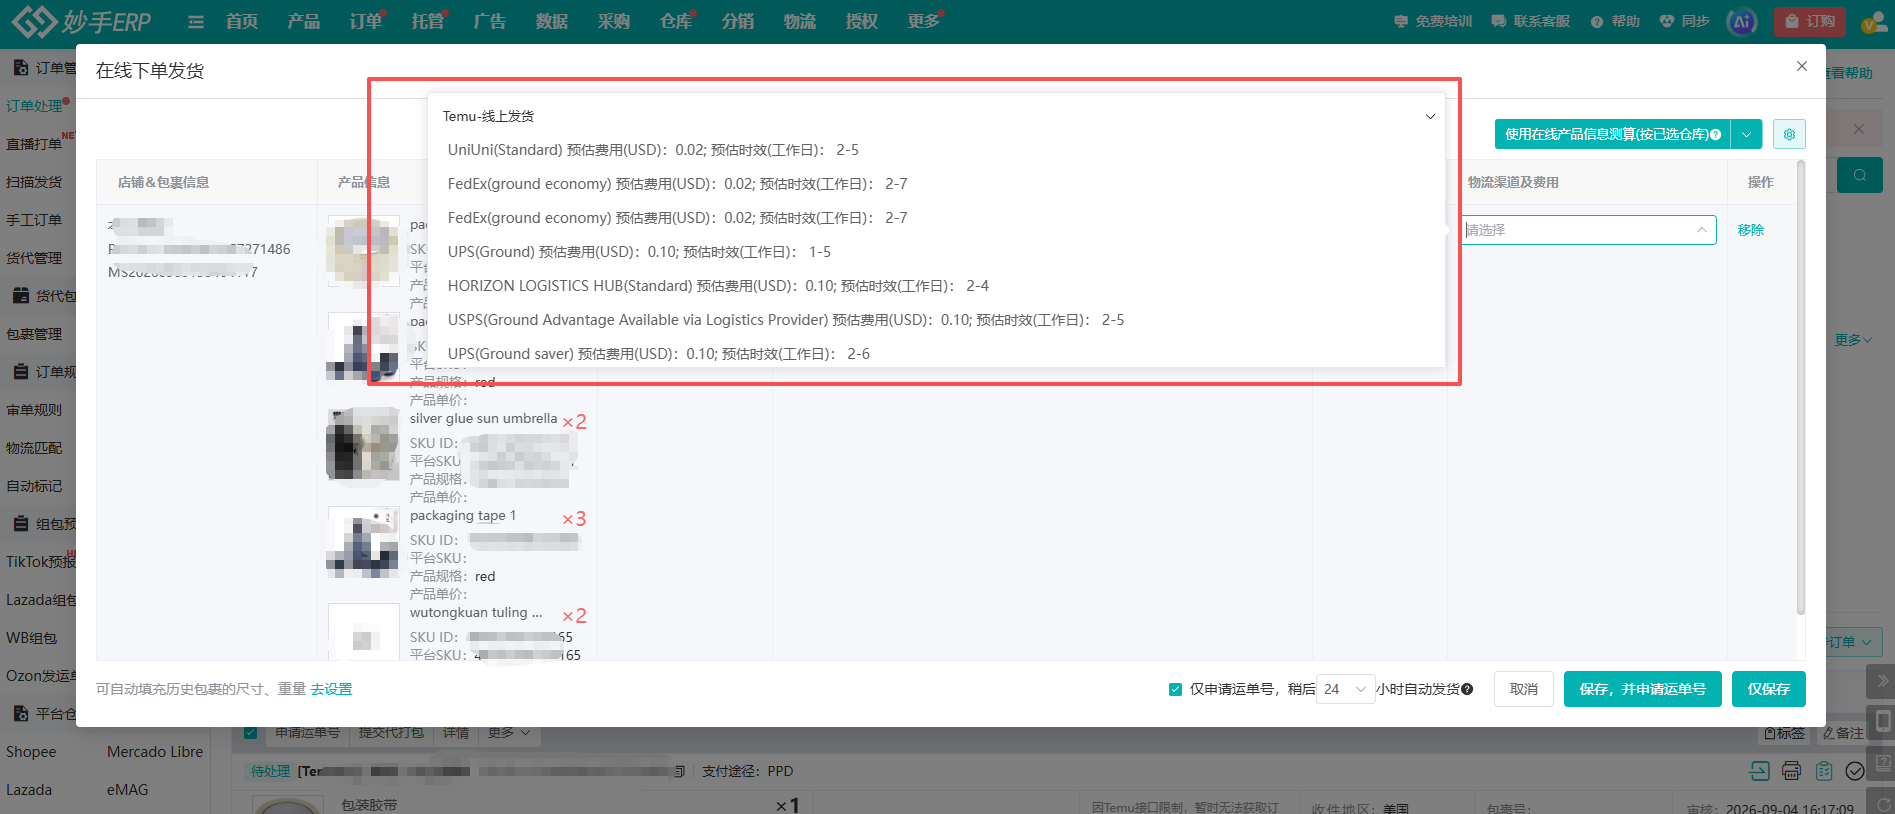
Task: Open the 物流 menu
Action: coord(800,21)
